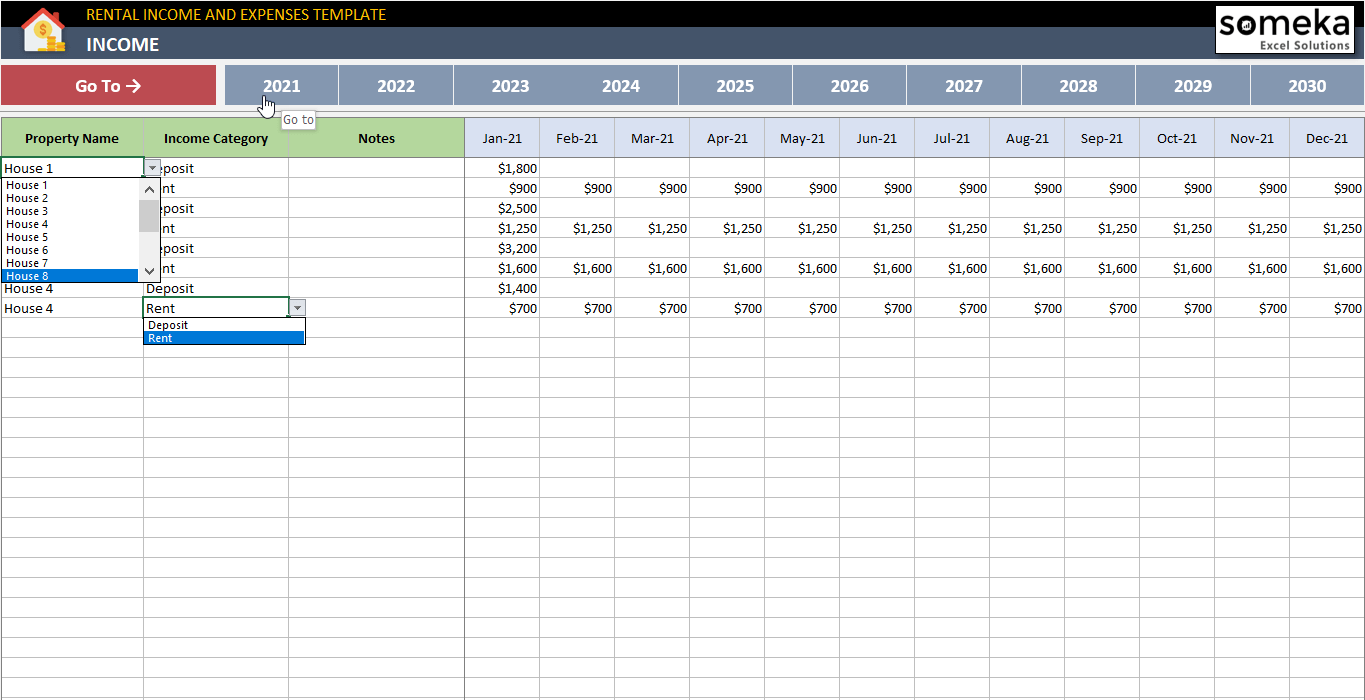Select the Go To navigation button
This screenshot has height=700, width=1365.
tap(109, 86)
